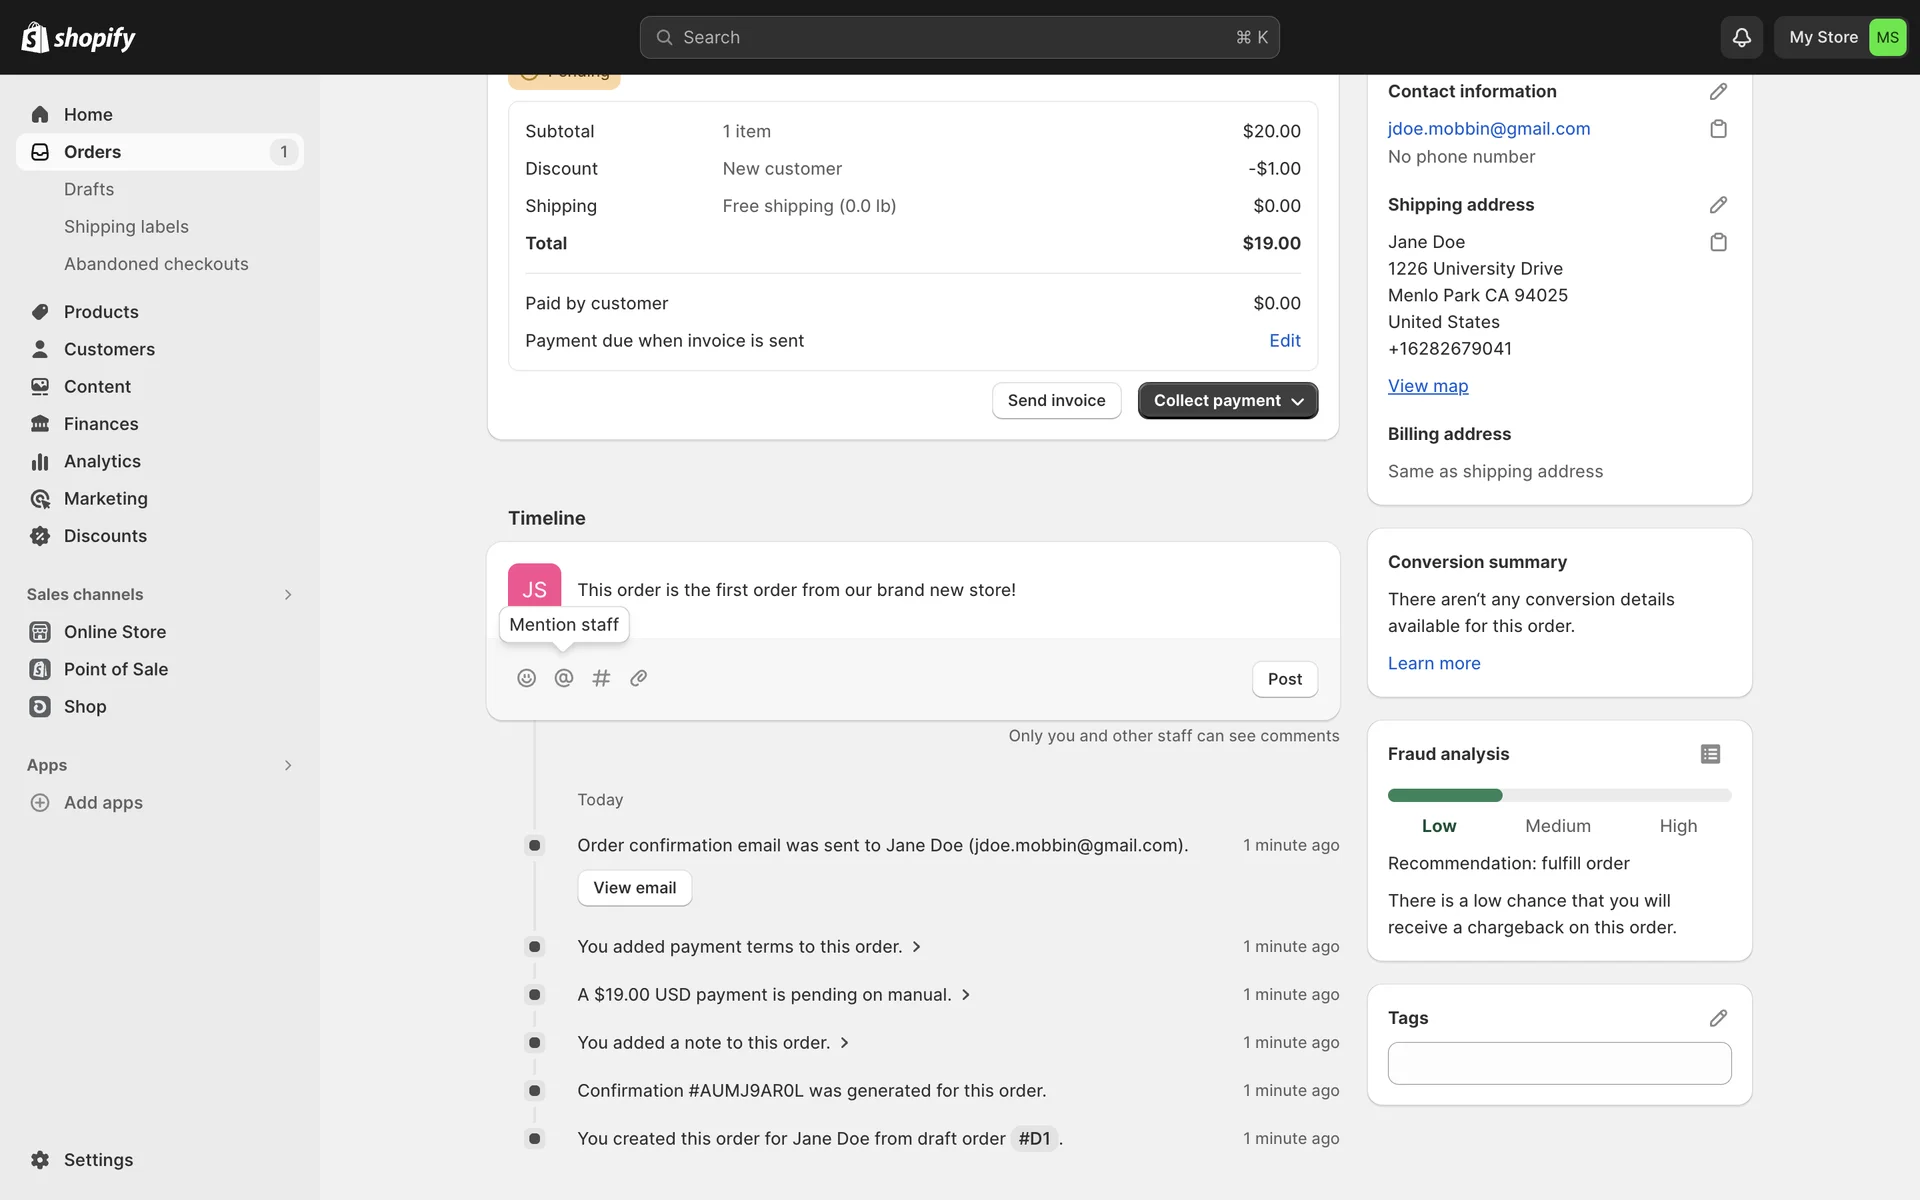Expand the Apps section chevron
The image size is (1920, 1200).
288,765
